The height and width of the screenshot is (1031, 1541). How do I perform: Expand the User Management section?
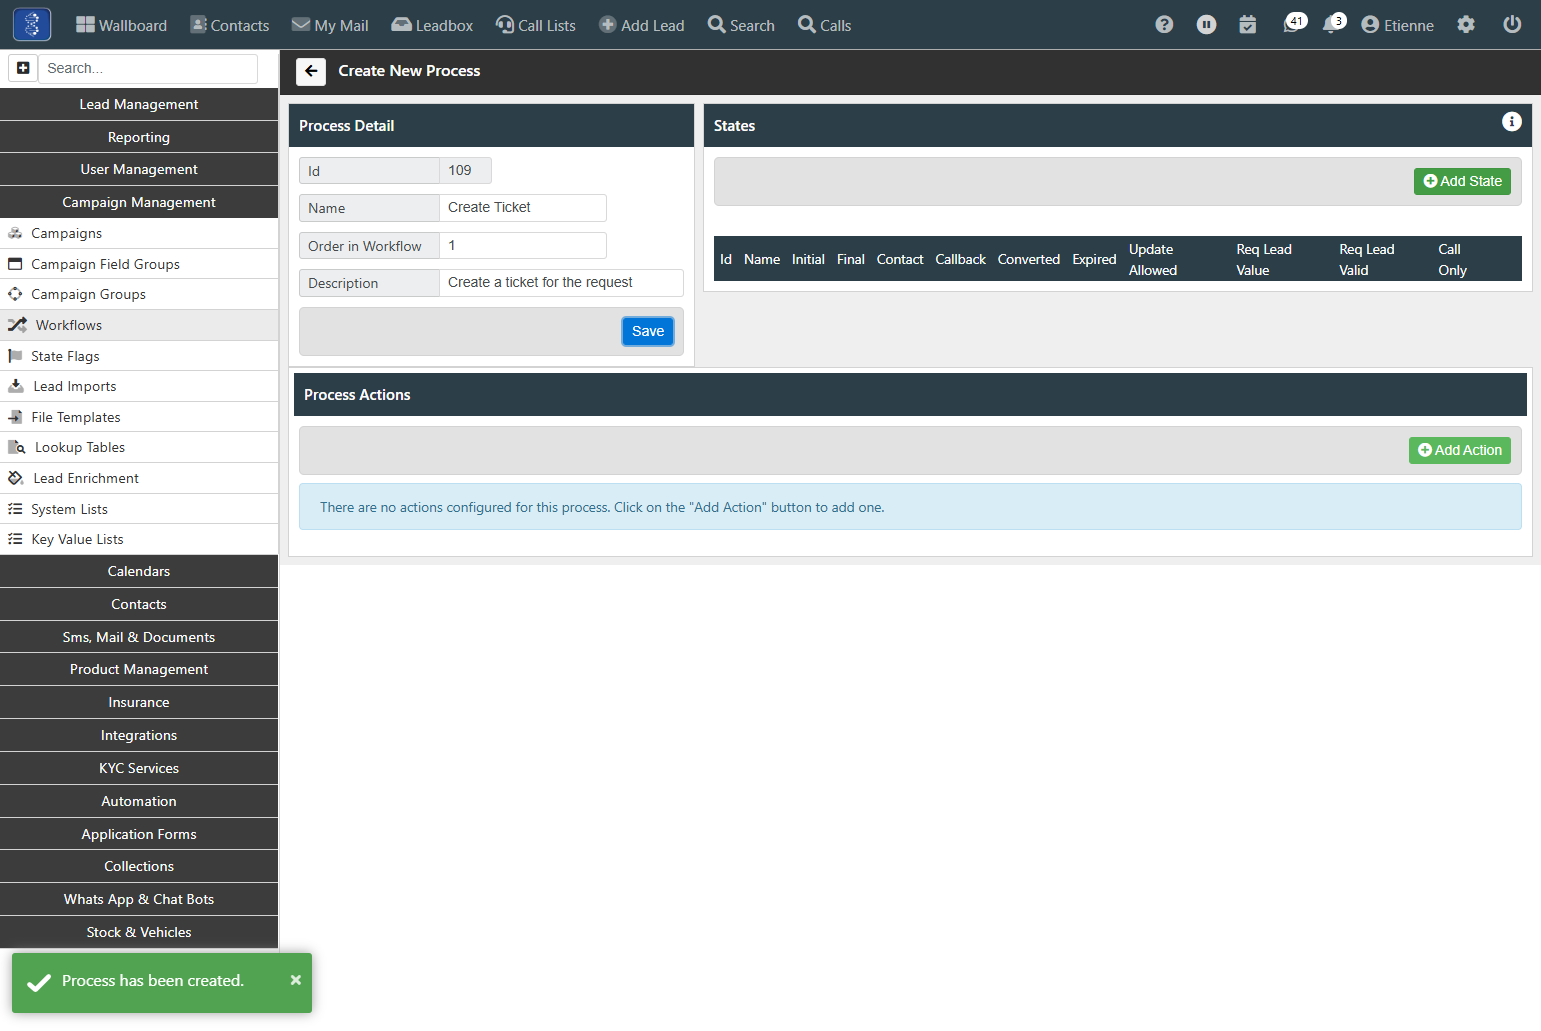[139, 169]
